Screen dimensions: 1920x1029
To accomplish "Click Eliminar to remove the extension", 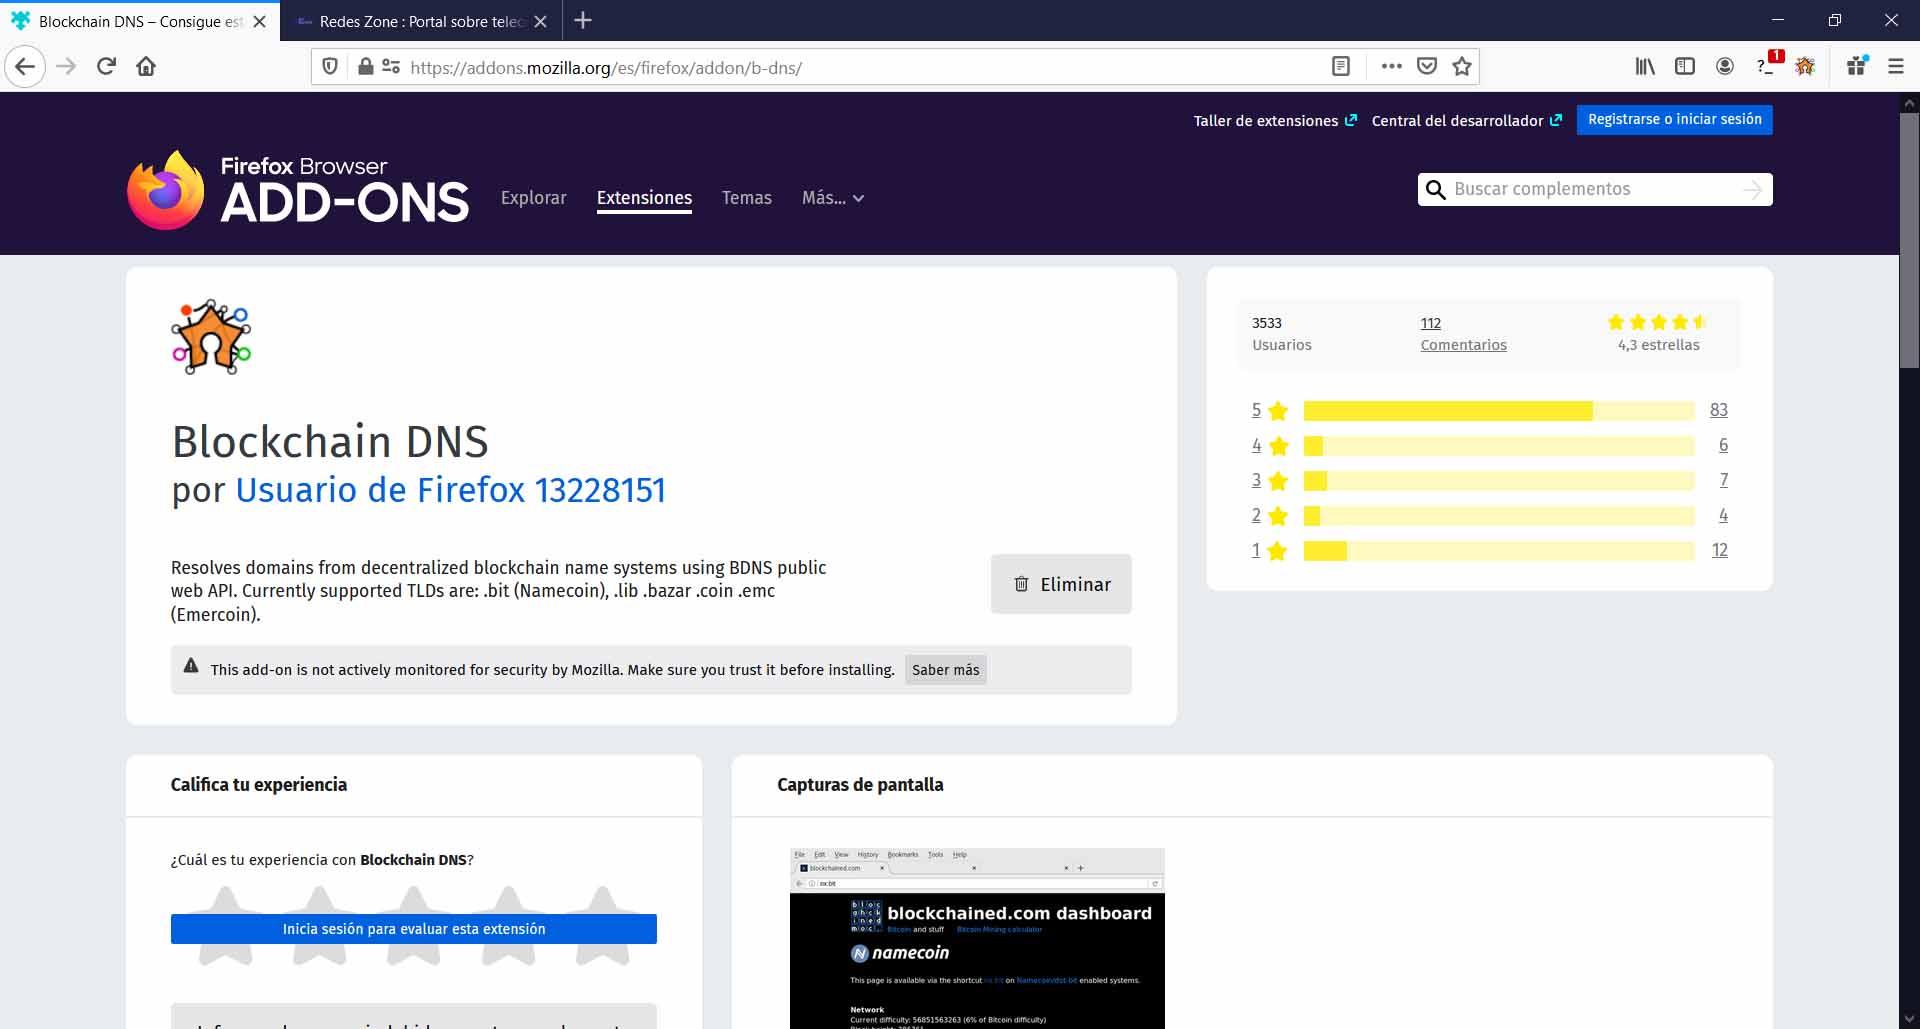I will [x=1061, y=584].
